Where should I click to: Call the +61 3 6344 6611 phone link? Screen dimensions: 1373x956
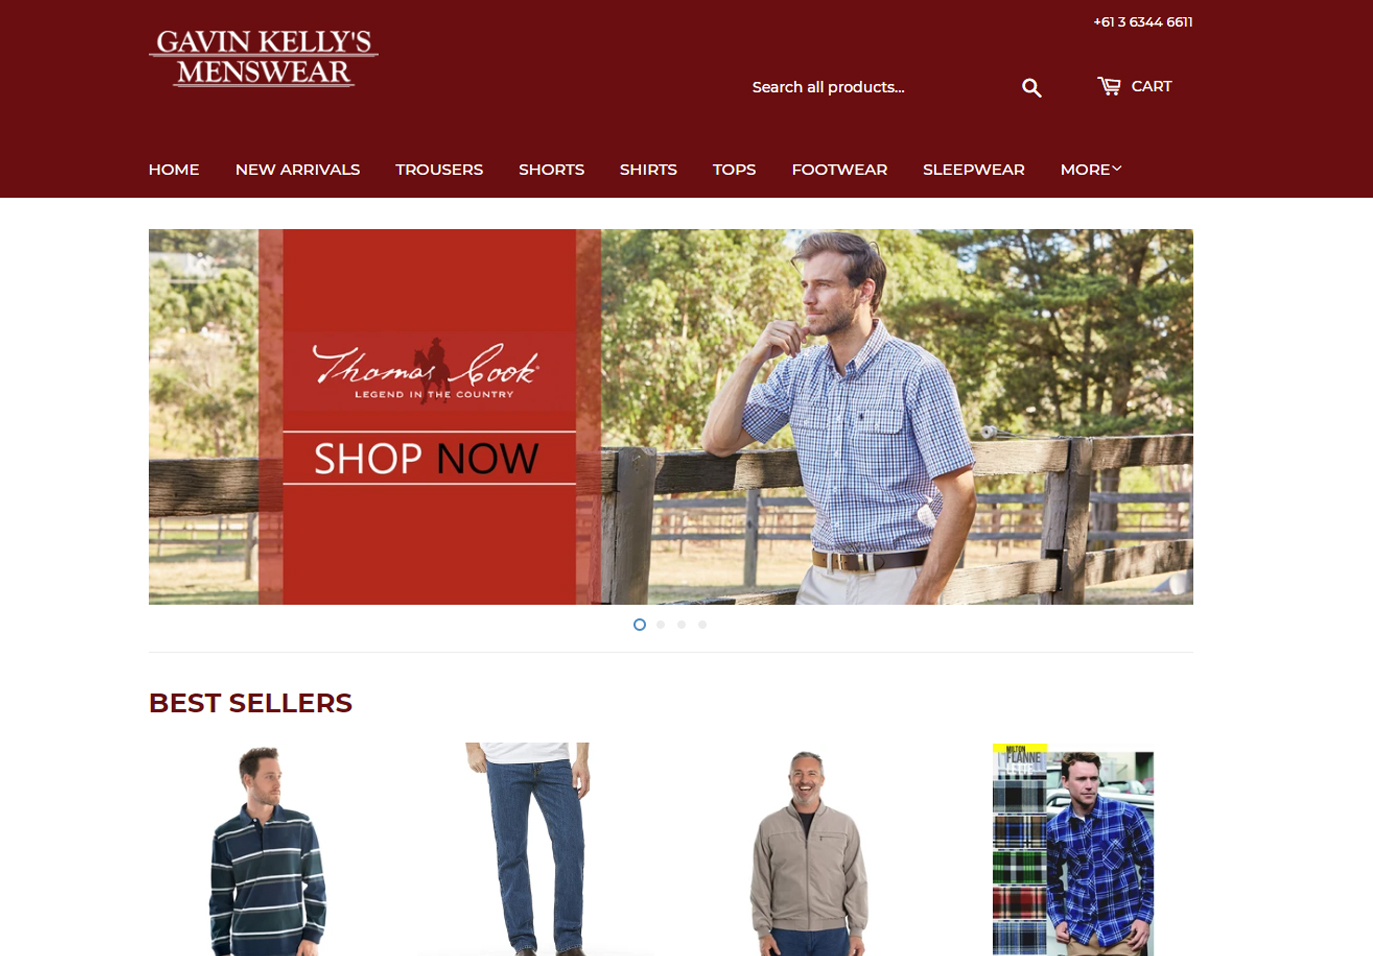pos(1142,22)
